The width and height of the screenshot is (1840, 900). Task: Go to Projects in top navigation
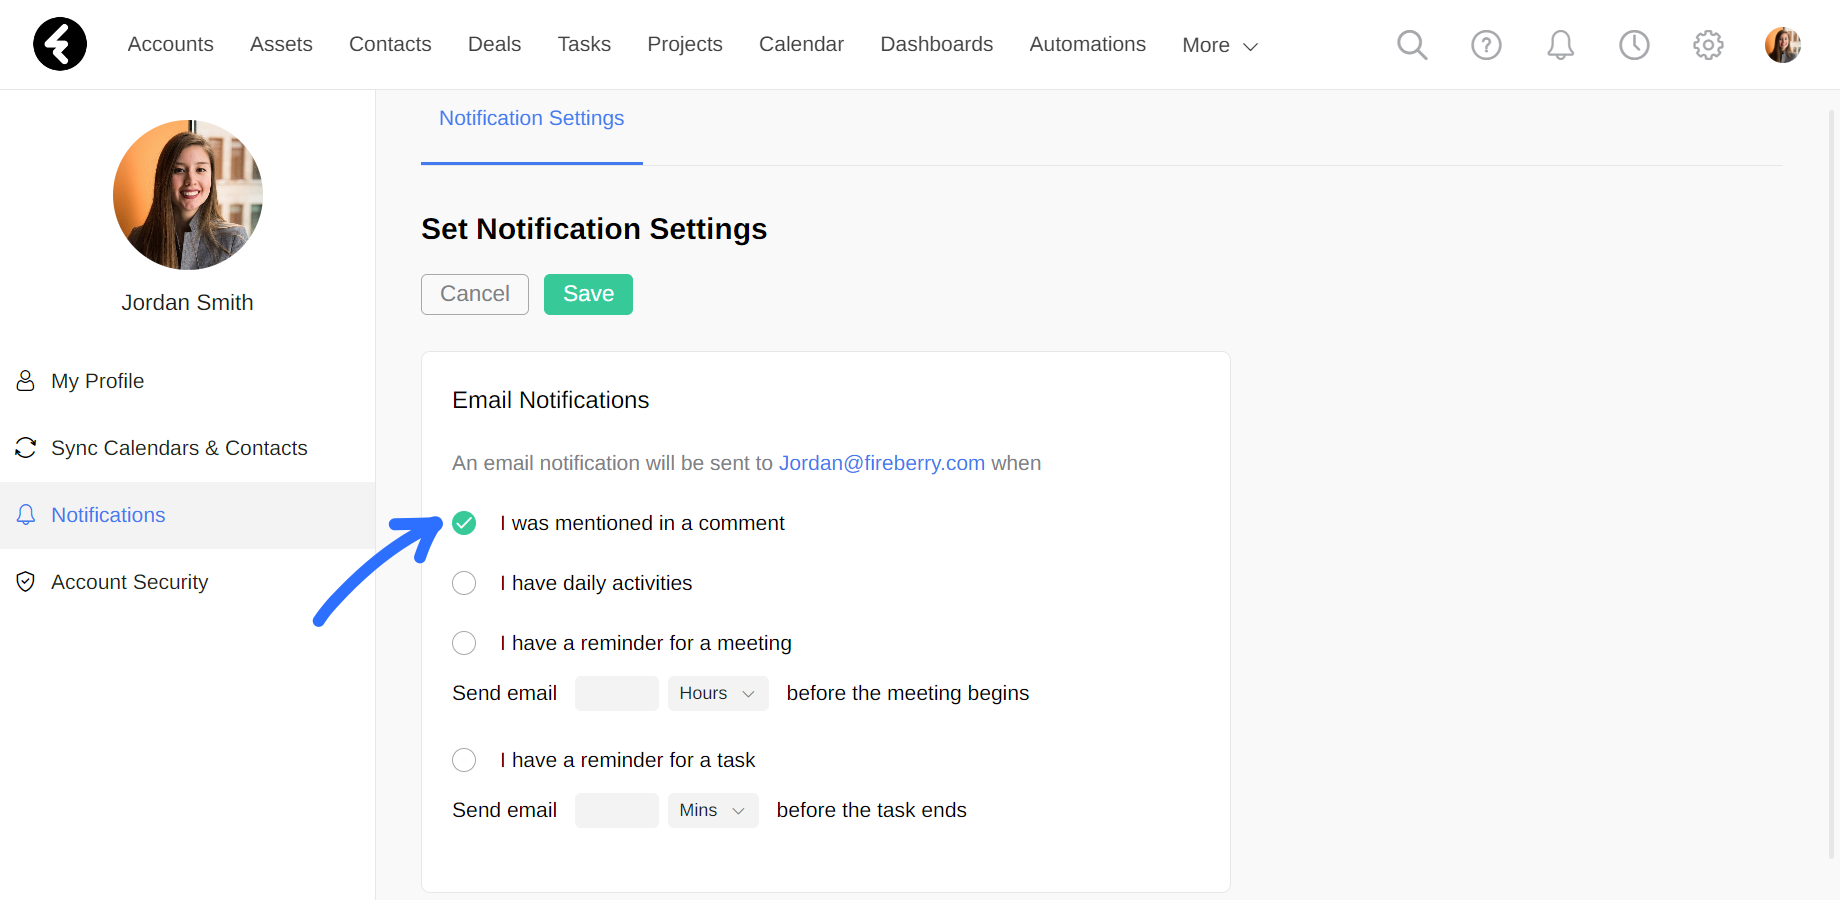(685, 44)
